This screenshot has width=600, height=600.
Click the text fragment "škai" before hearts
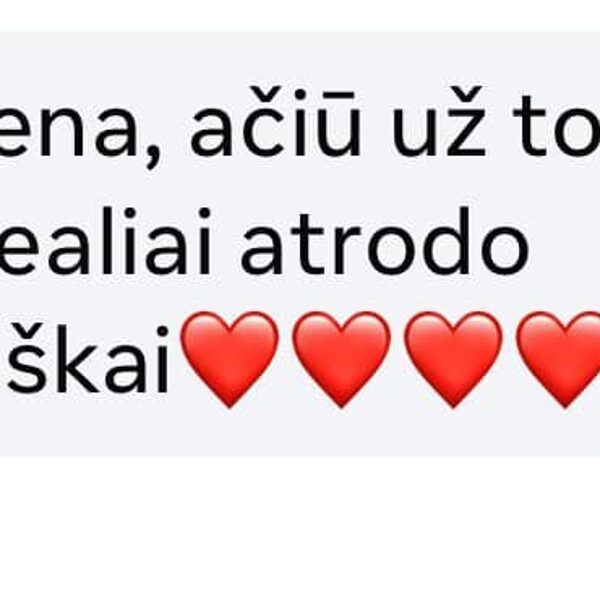[x=88, y=359]
